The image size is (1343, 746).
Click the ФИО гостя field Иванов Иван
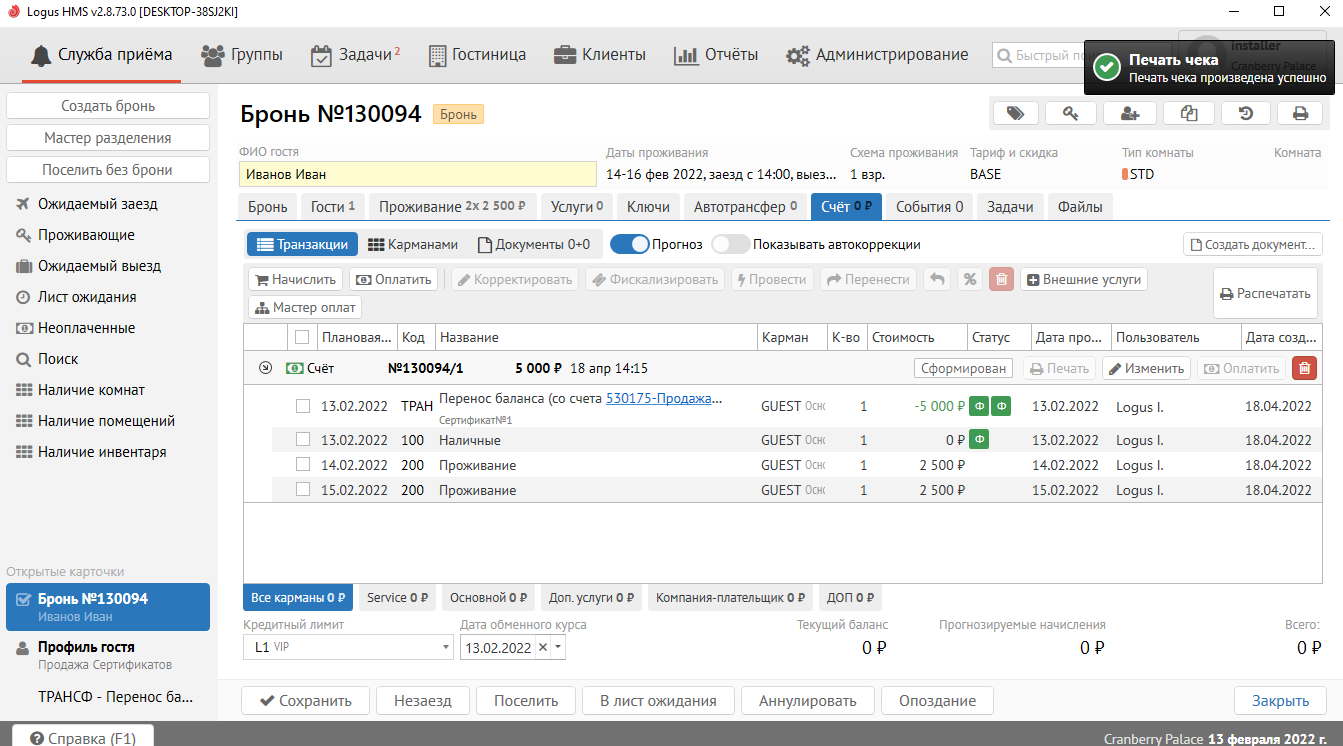417,174
